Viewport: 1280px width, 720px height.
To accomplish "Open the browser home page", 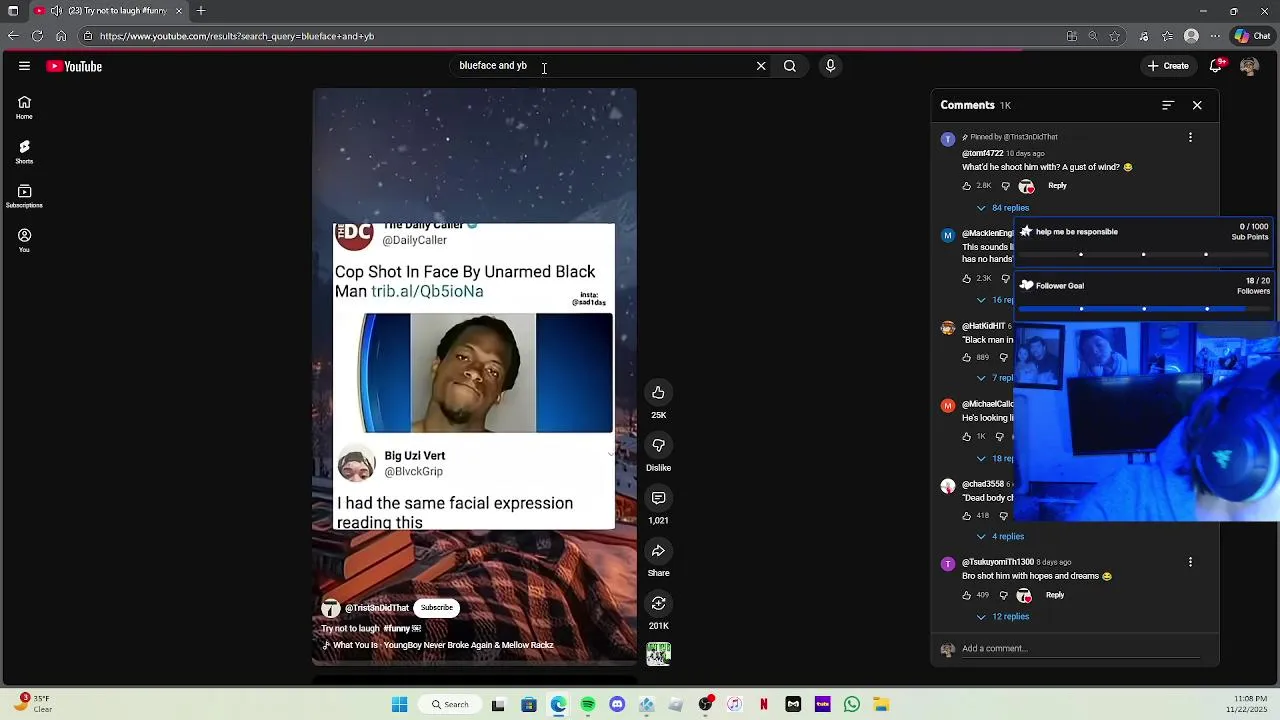I will (61, 36).
